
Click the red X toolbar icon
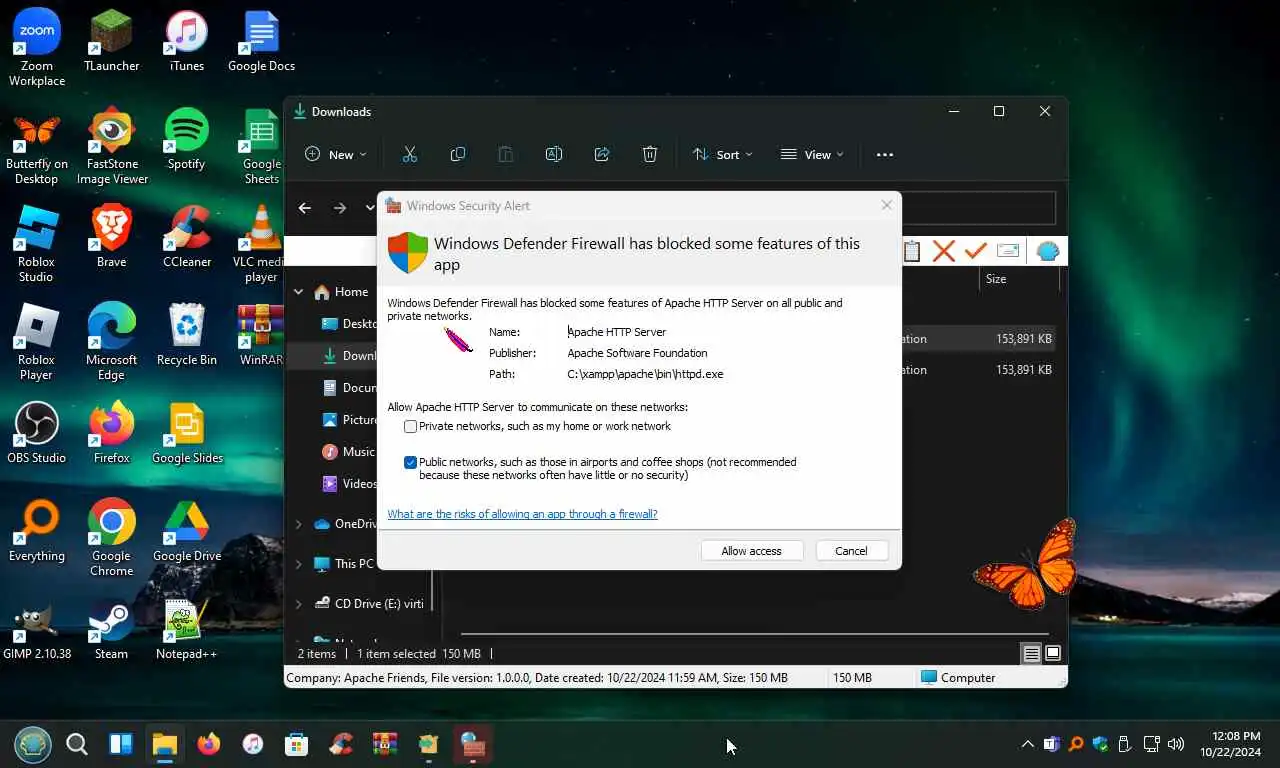pyautogui.click(x=944, y=251)
